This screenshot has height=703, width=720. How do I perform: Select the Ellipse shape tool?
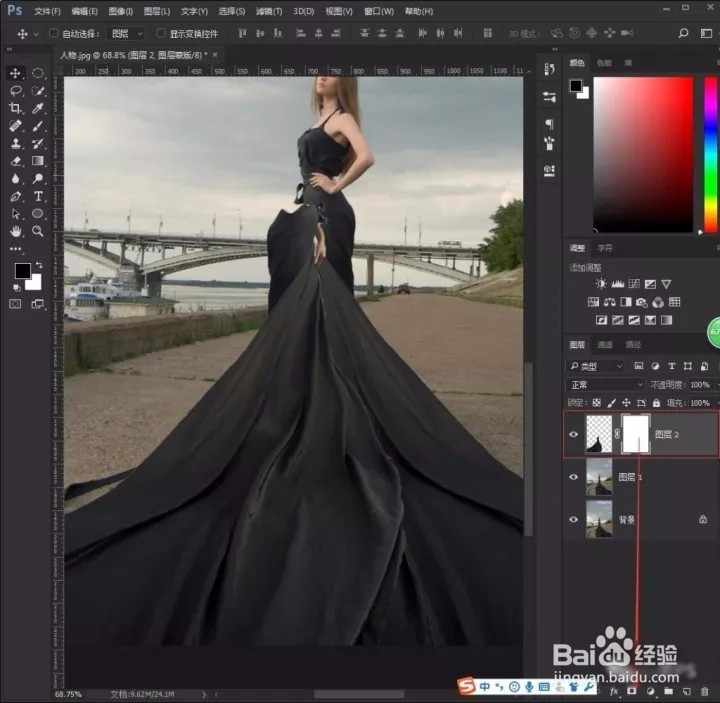pyautogui.click(x=38, y=214)
